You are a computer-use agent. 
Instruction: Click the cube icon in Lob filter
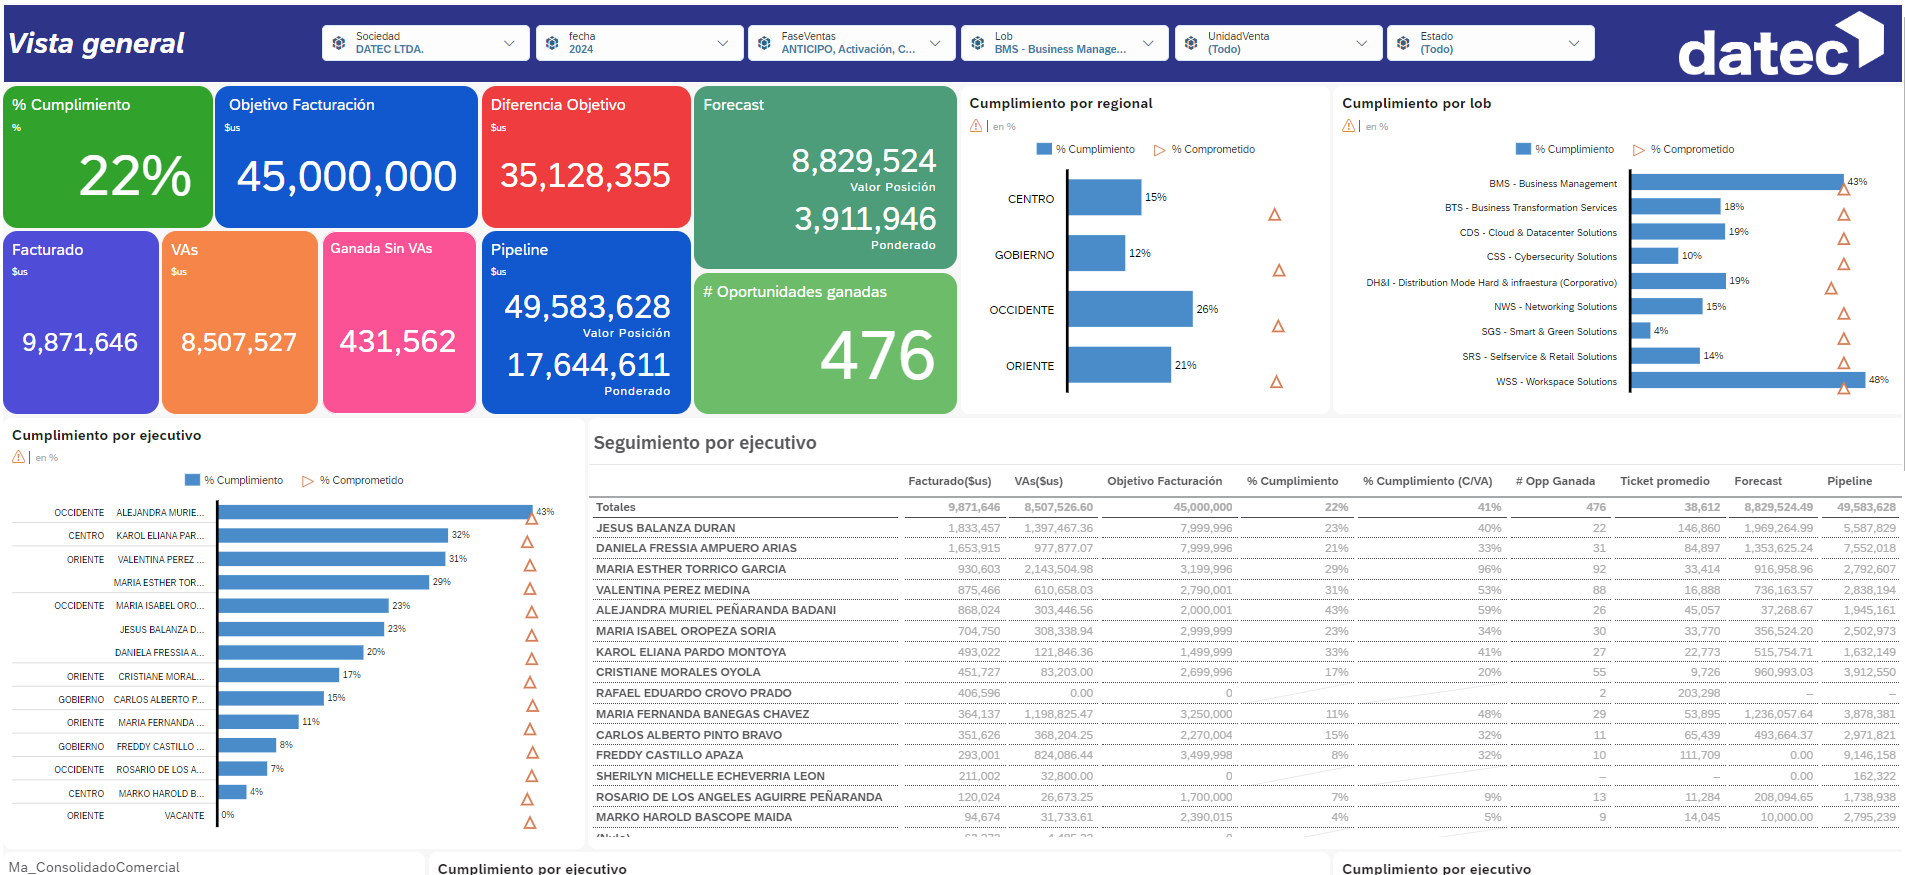977,43
